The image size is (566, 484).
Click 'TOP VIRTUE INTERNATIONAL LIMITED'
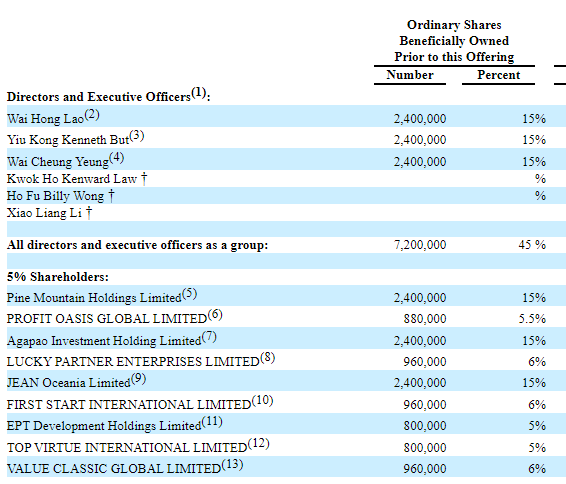(127, 448)
